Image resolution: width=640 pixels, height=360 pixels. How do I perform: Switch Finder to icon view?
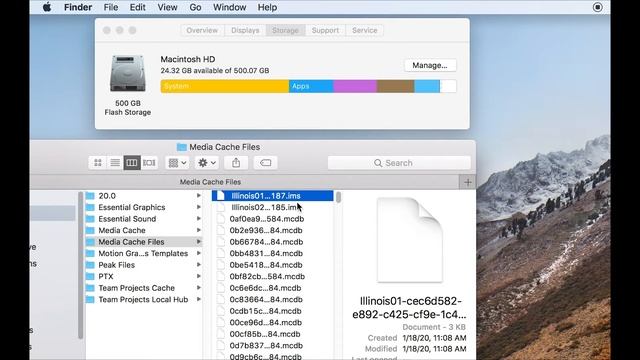pos(98,163)
